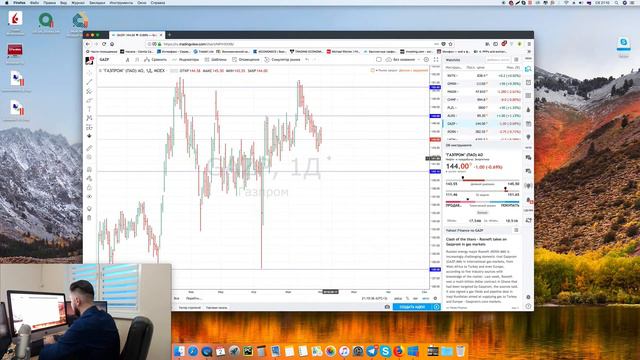Open the Firefox hamburger menu
640x360 pixels.
point(529,44)
